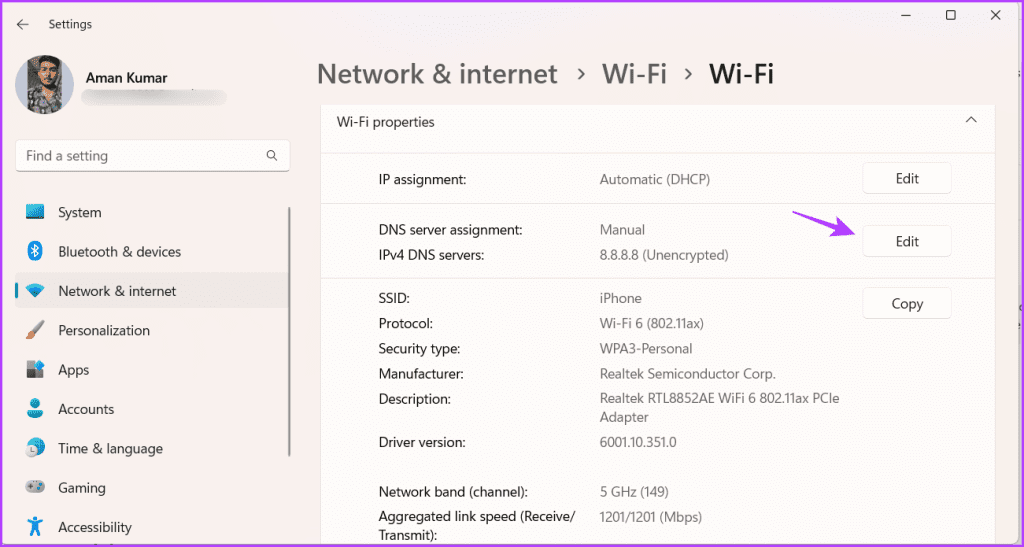The image size is (1024, 547).
Task: Click the Time & language clock icon
Action: click(35, 448)
